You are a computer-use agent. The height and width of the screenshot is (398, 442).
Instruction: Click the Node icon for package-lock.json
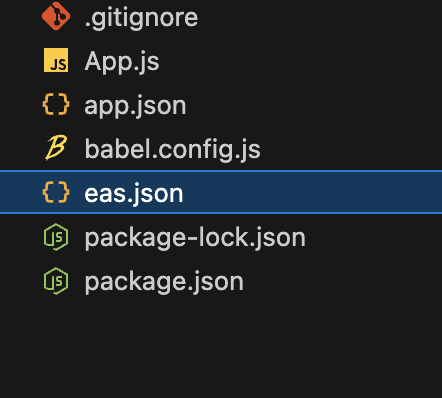click(x=56, y=237)
